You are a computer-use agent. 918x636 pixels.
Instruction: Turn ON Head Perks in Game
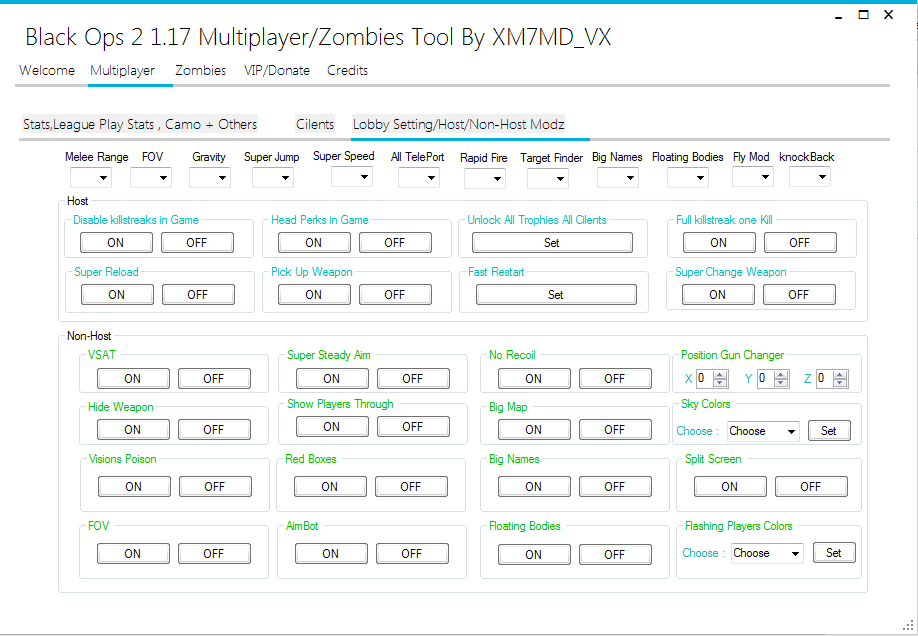click(314, 242)
